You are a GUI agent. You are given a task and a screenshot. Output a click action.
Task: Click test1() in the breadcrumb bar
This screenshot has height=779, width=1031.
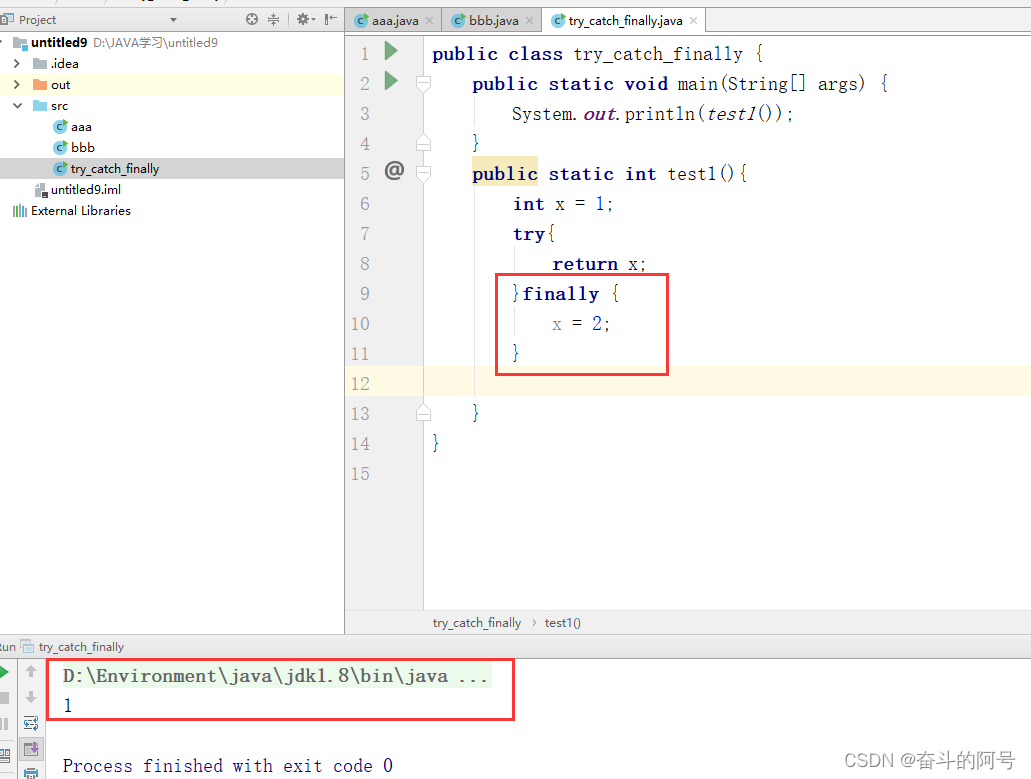coord(562,623)
